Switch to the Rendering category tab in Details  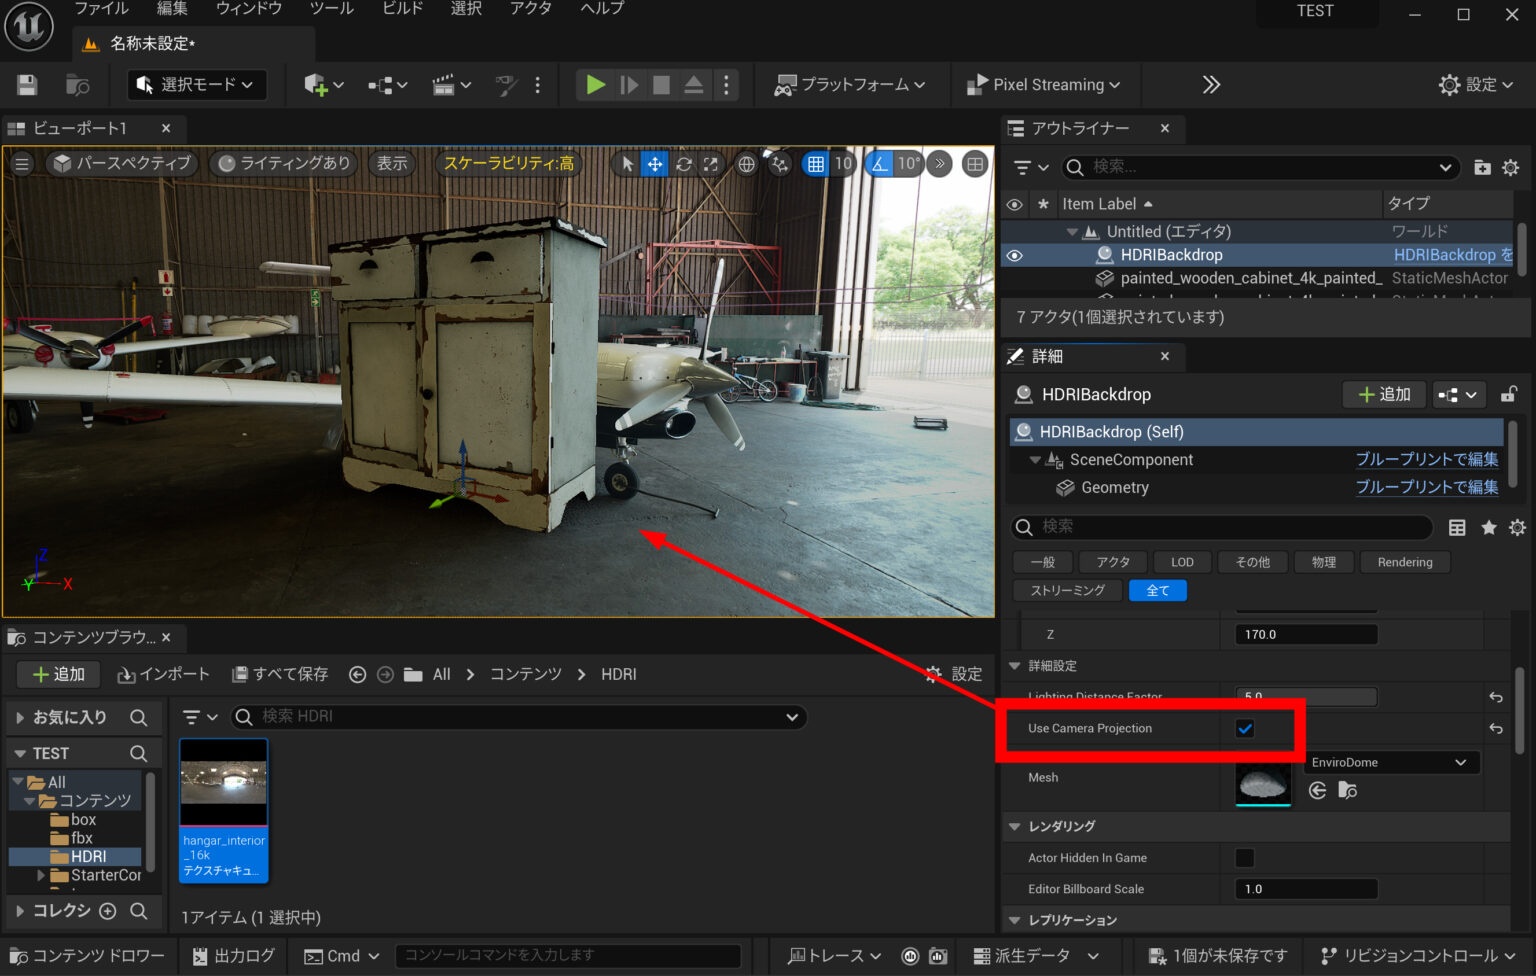click(x=1404, y=562)
